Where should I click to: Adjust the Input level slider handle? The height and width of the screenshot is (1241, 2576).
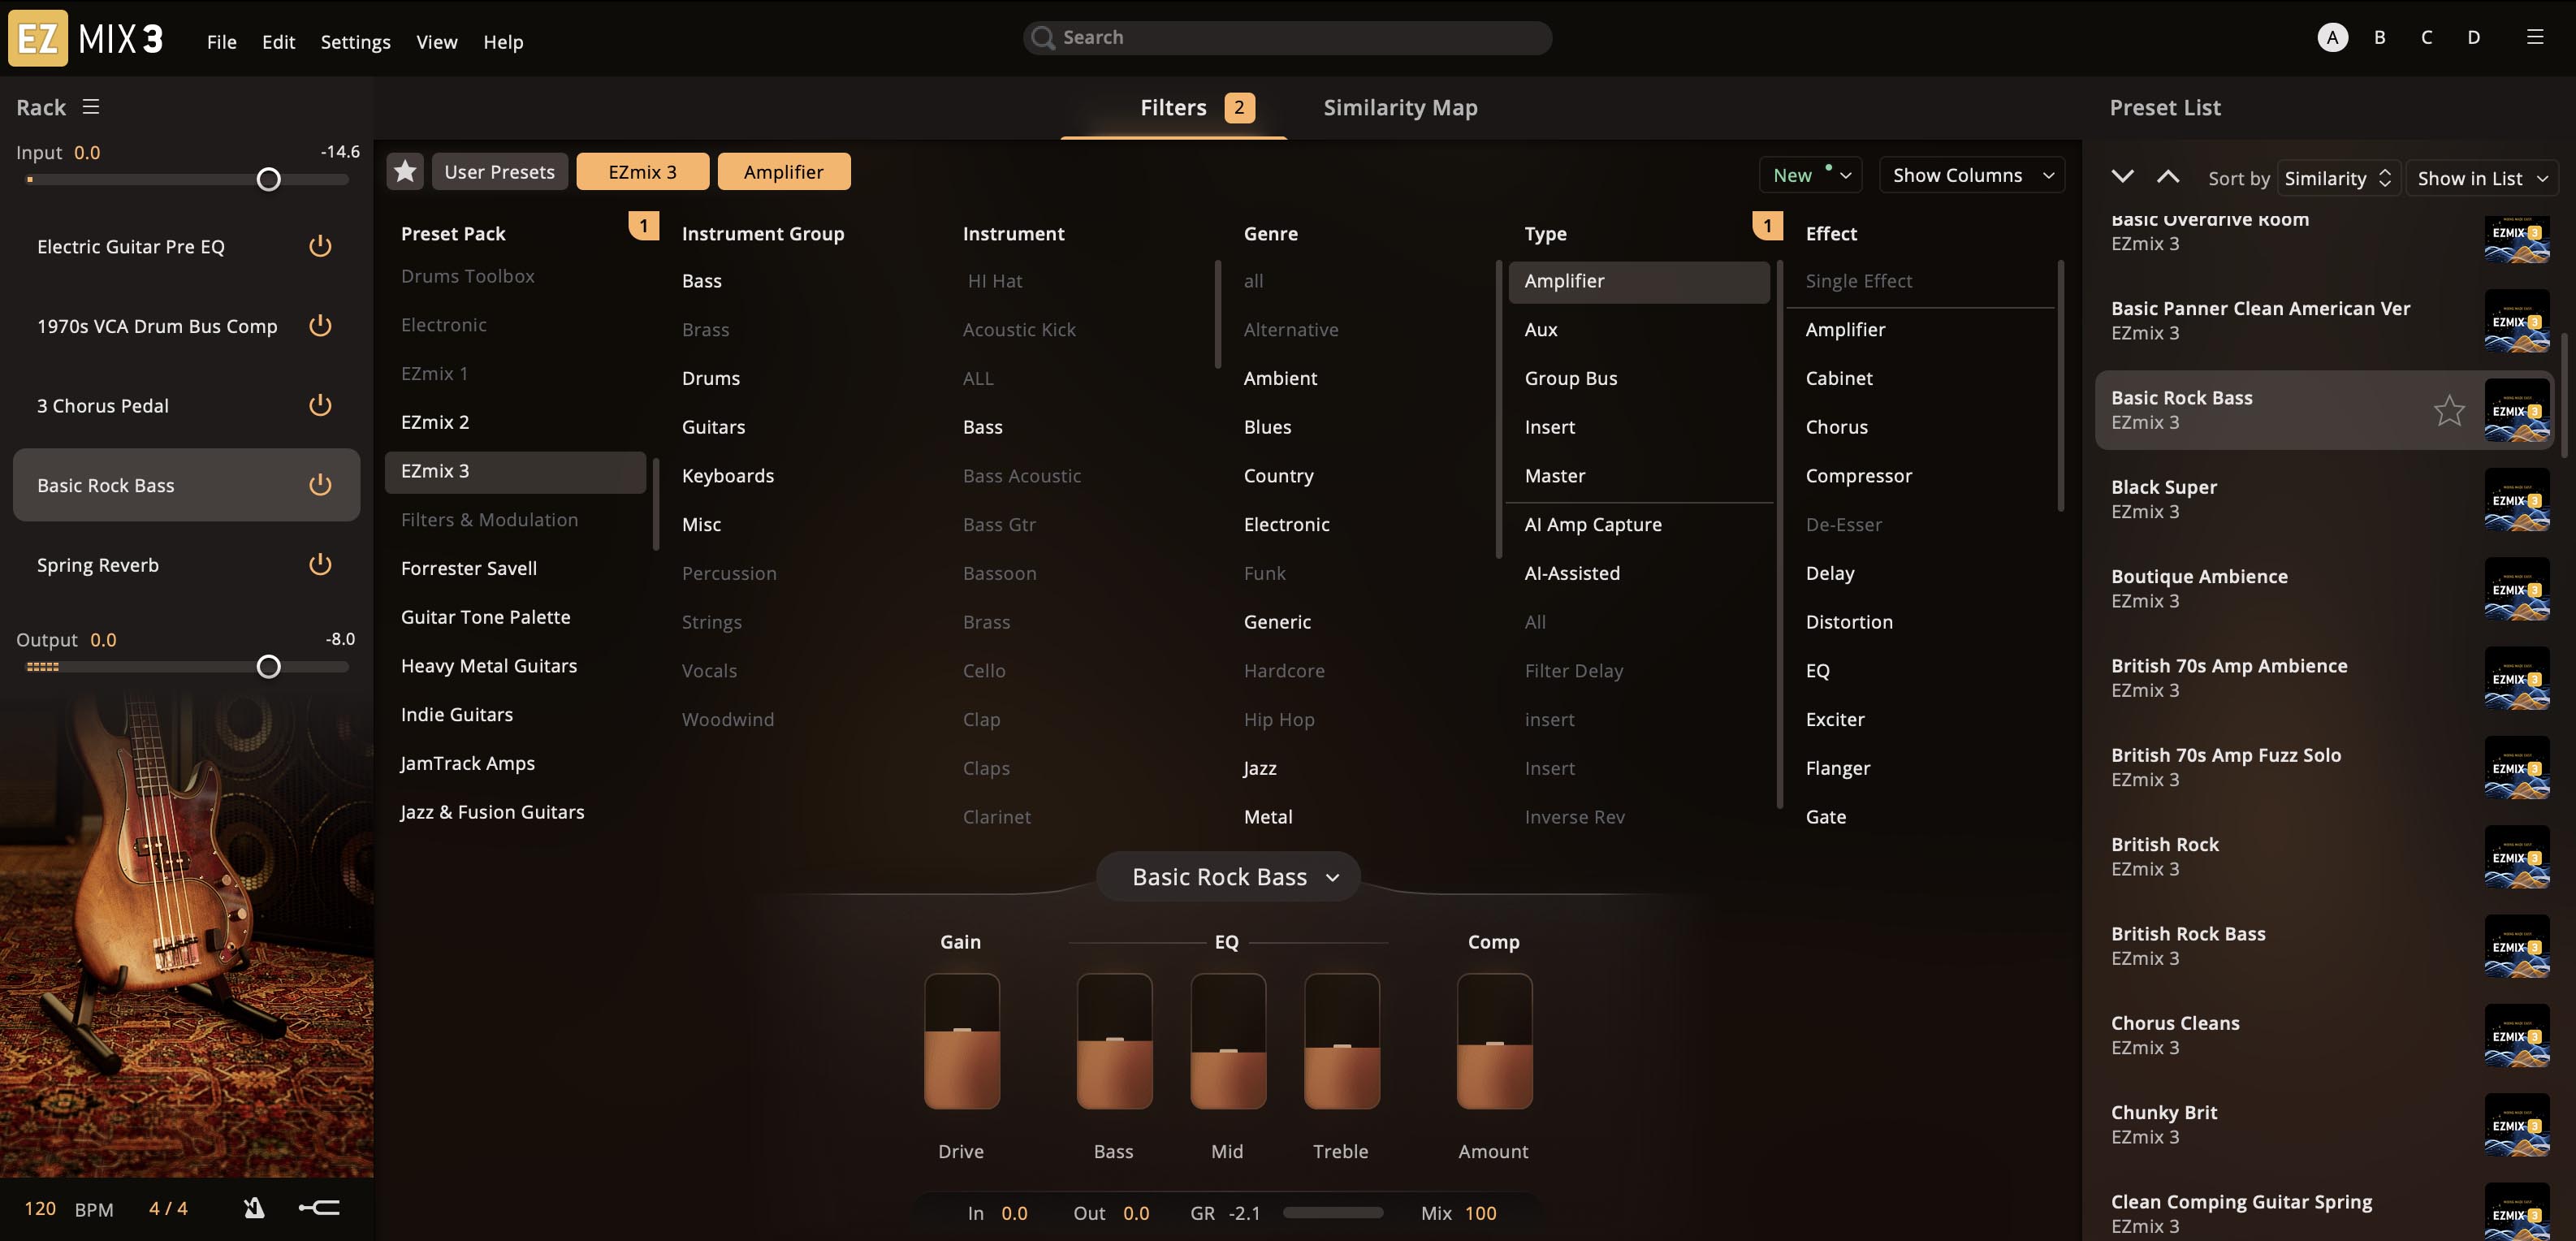[x=268, y=179]
